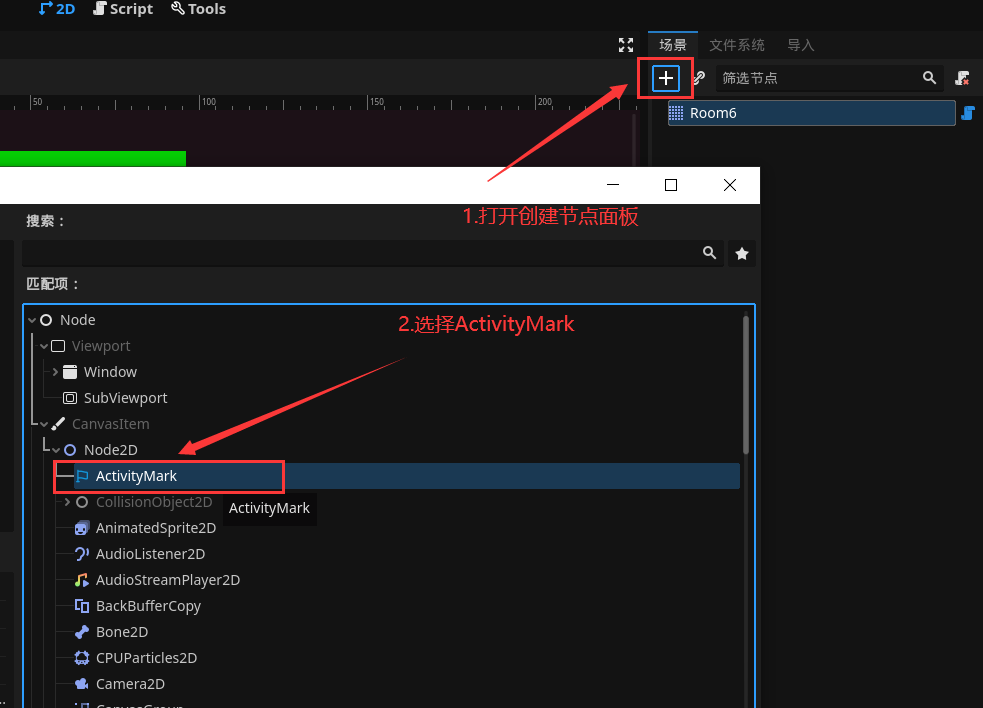This screenshot has height=708, width=983.
Task: Select Bone2D in the list
Action: click(122, 632)
